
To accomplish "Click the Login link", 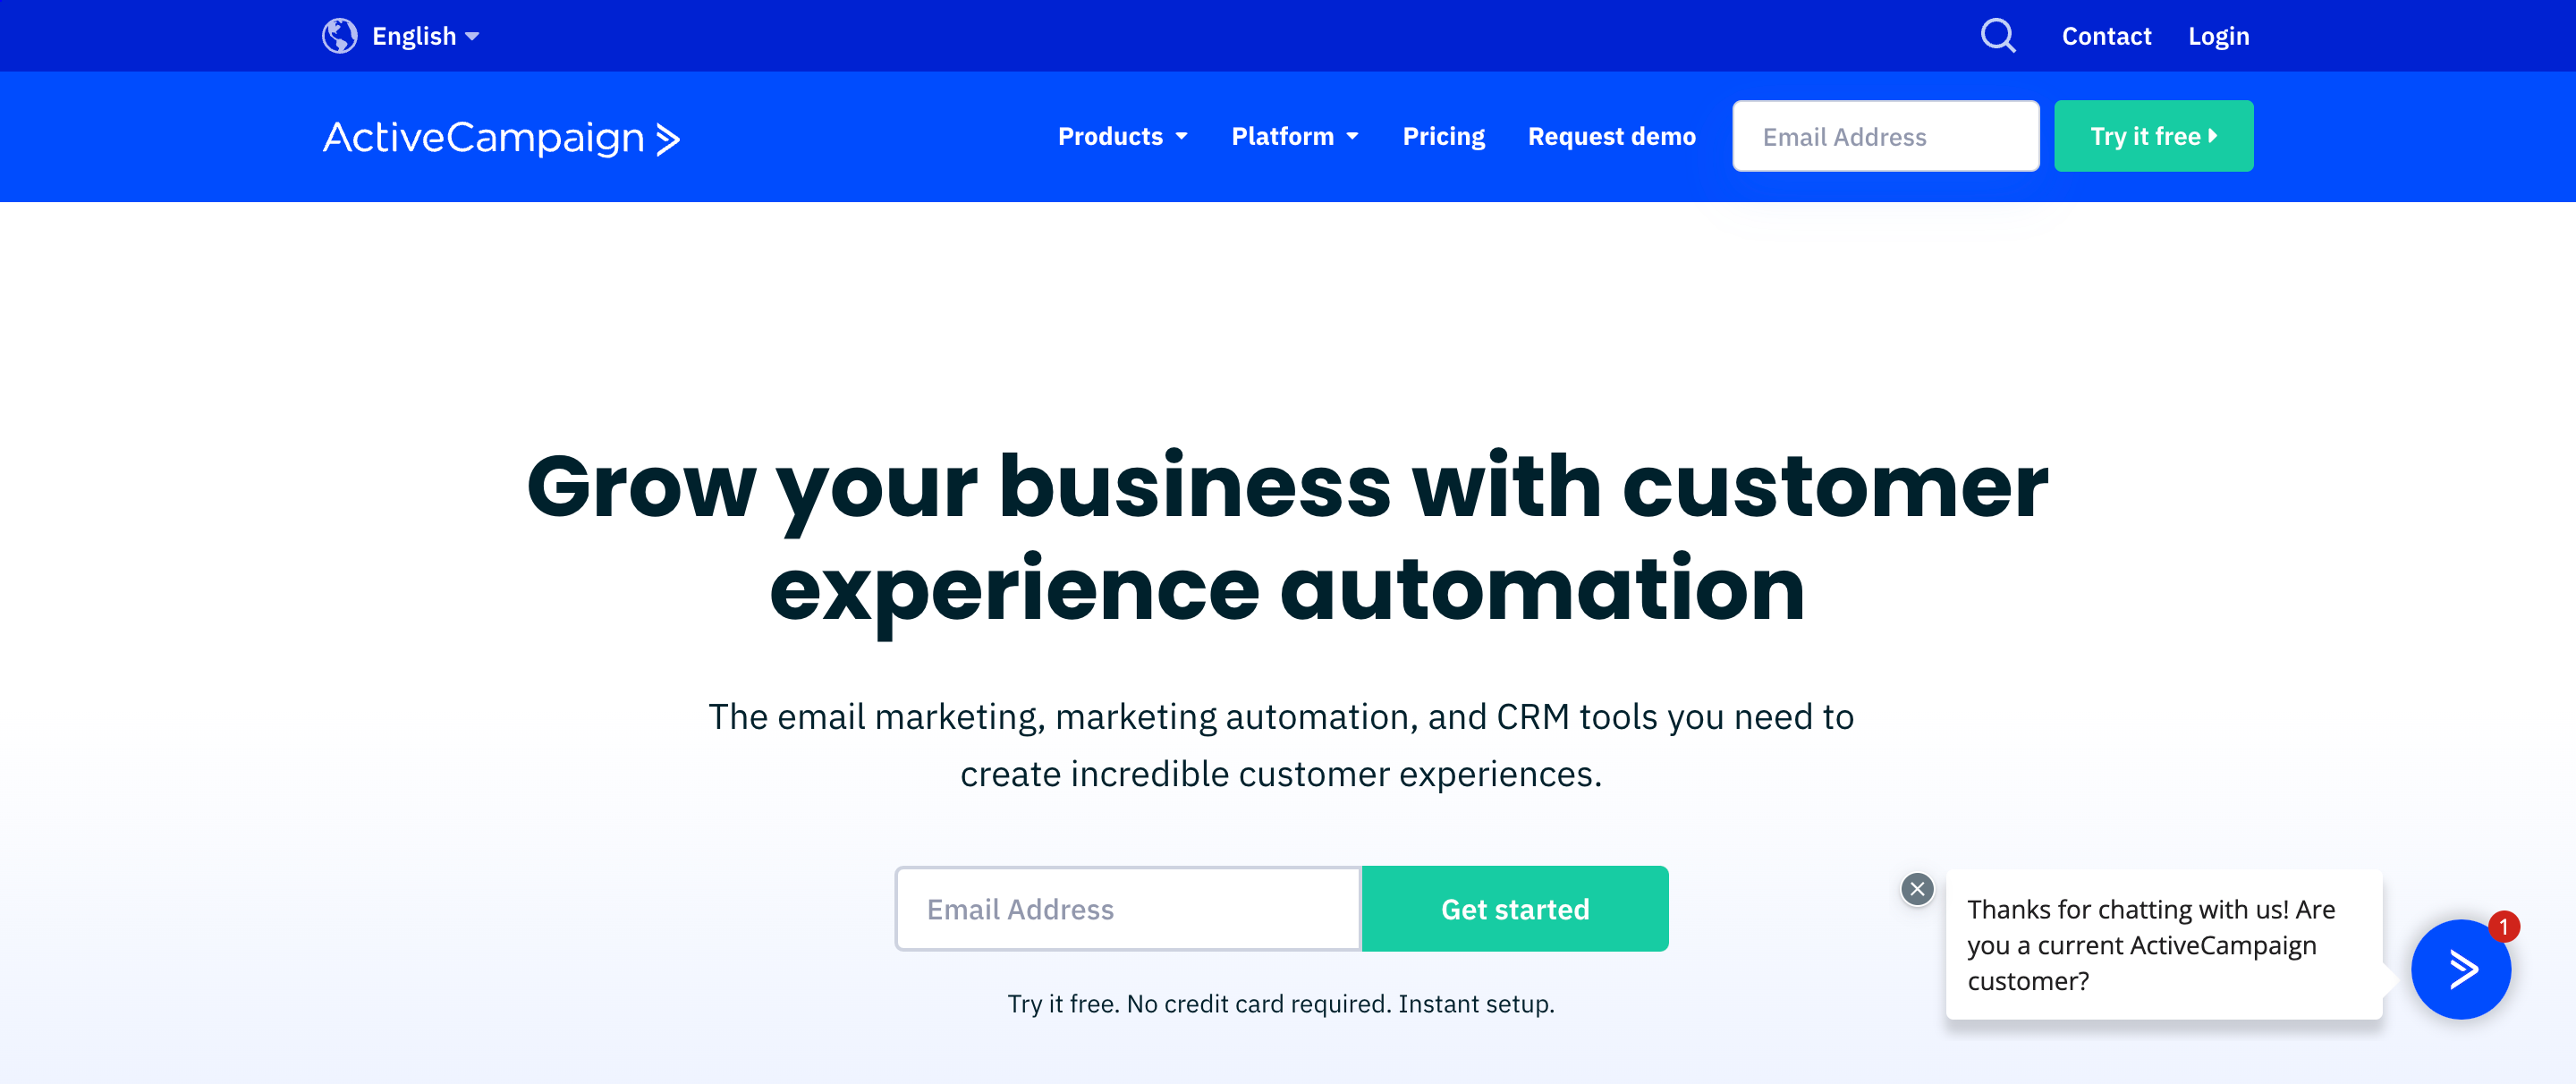I will pos(2221,36).
